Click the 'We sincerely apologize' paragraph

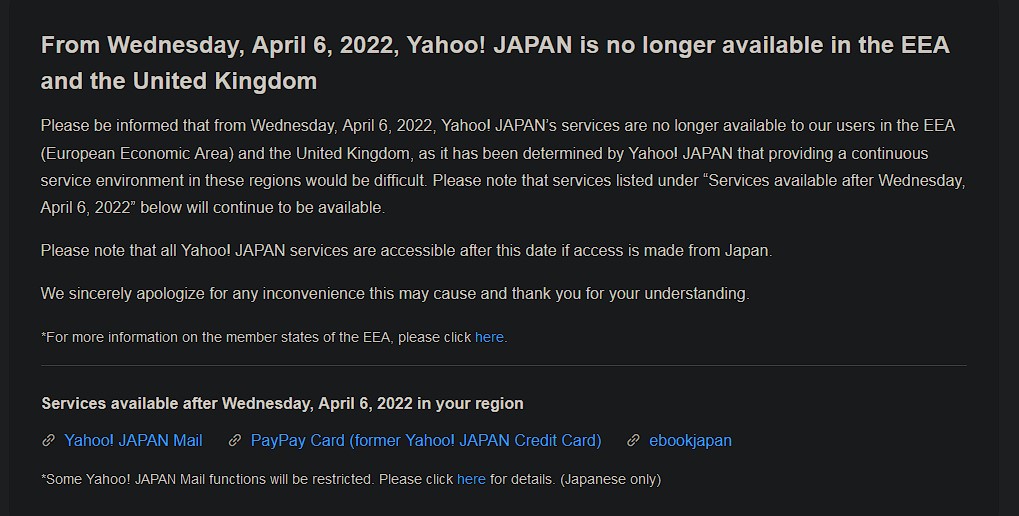(395, 294)
